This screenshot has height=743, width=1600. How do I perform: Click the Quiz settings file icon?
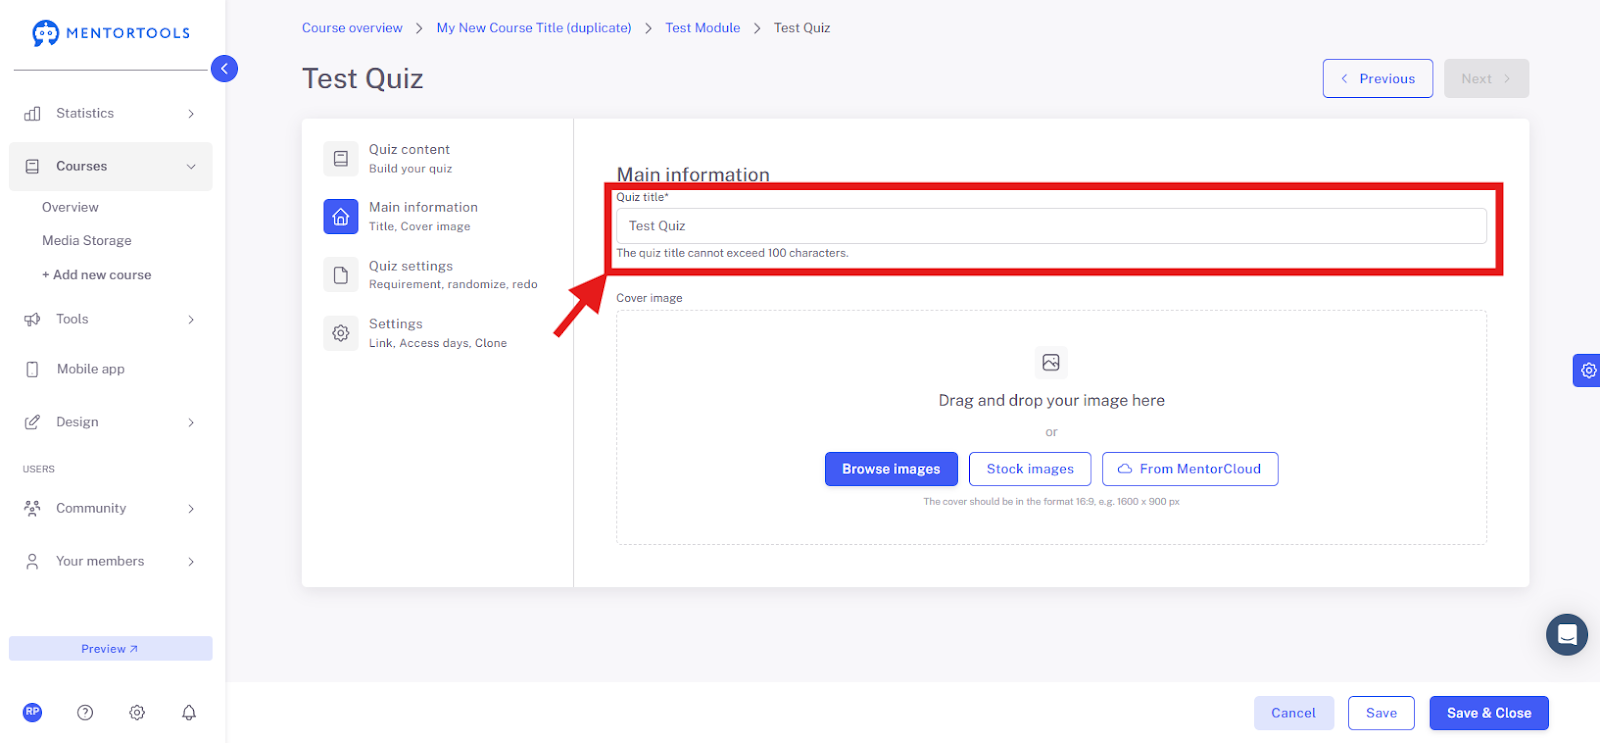coord(341,275)
